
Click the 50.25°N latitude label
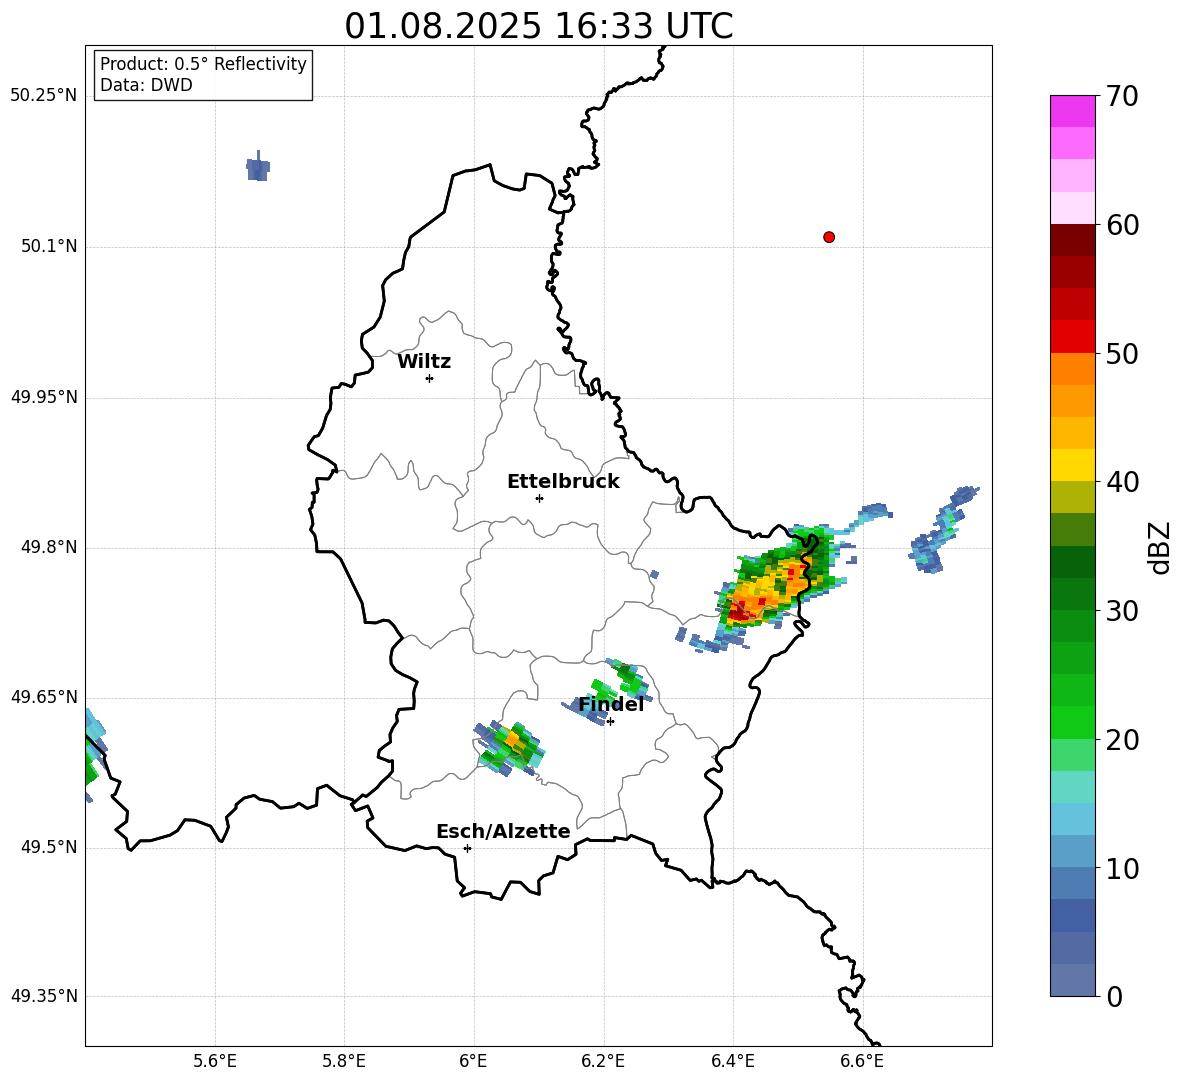(44, 96)
